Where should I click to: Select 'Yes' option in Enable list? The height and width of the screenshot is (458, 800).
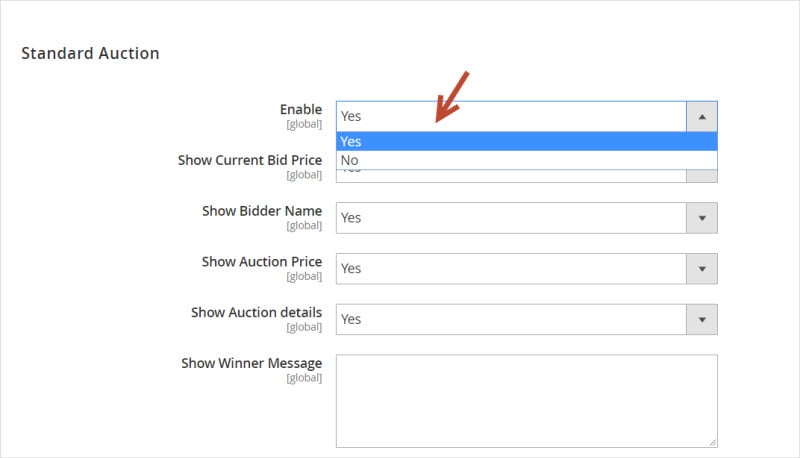[527, 141]
